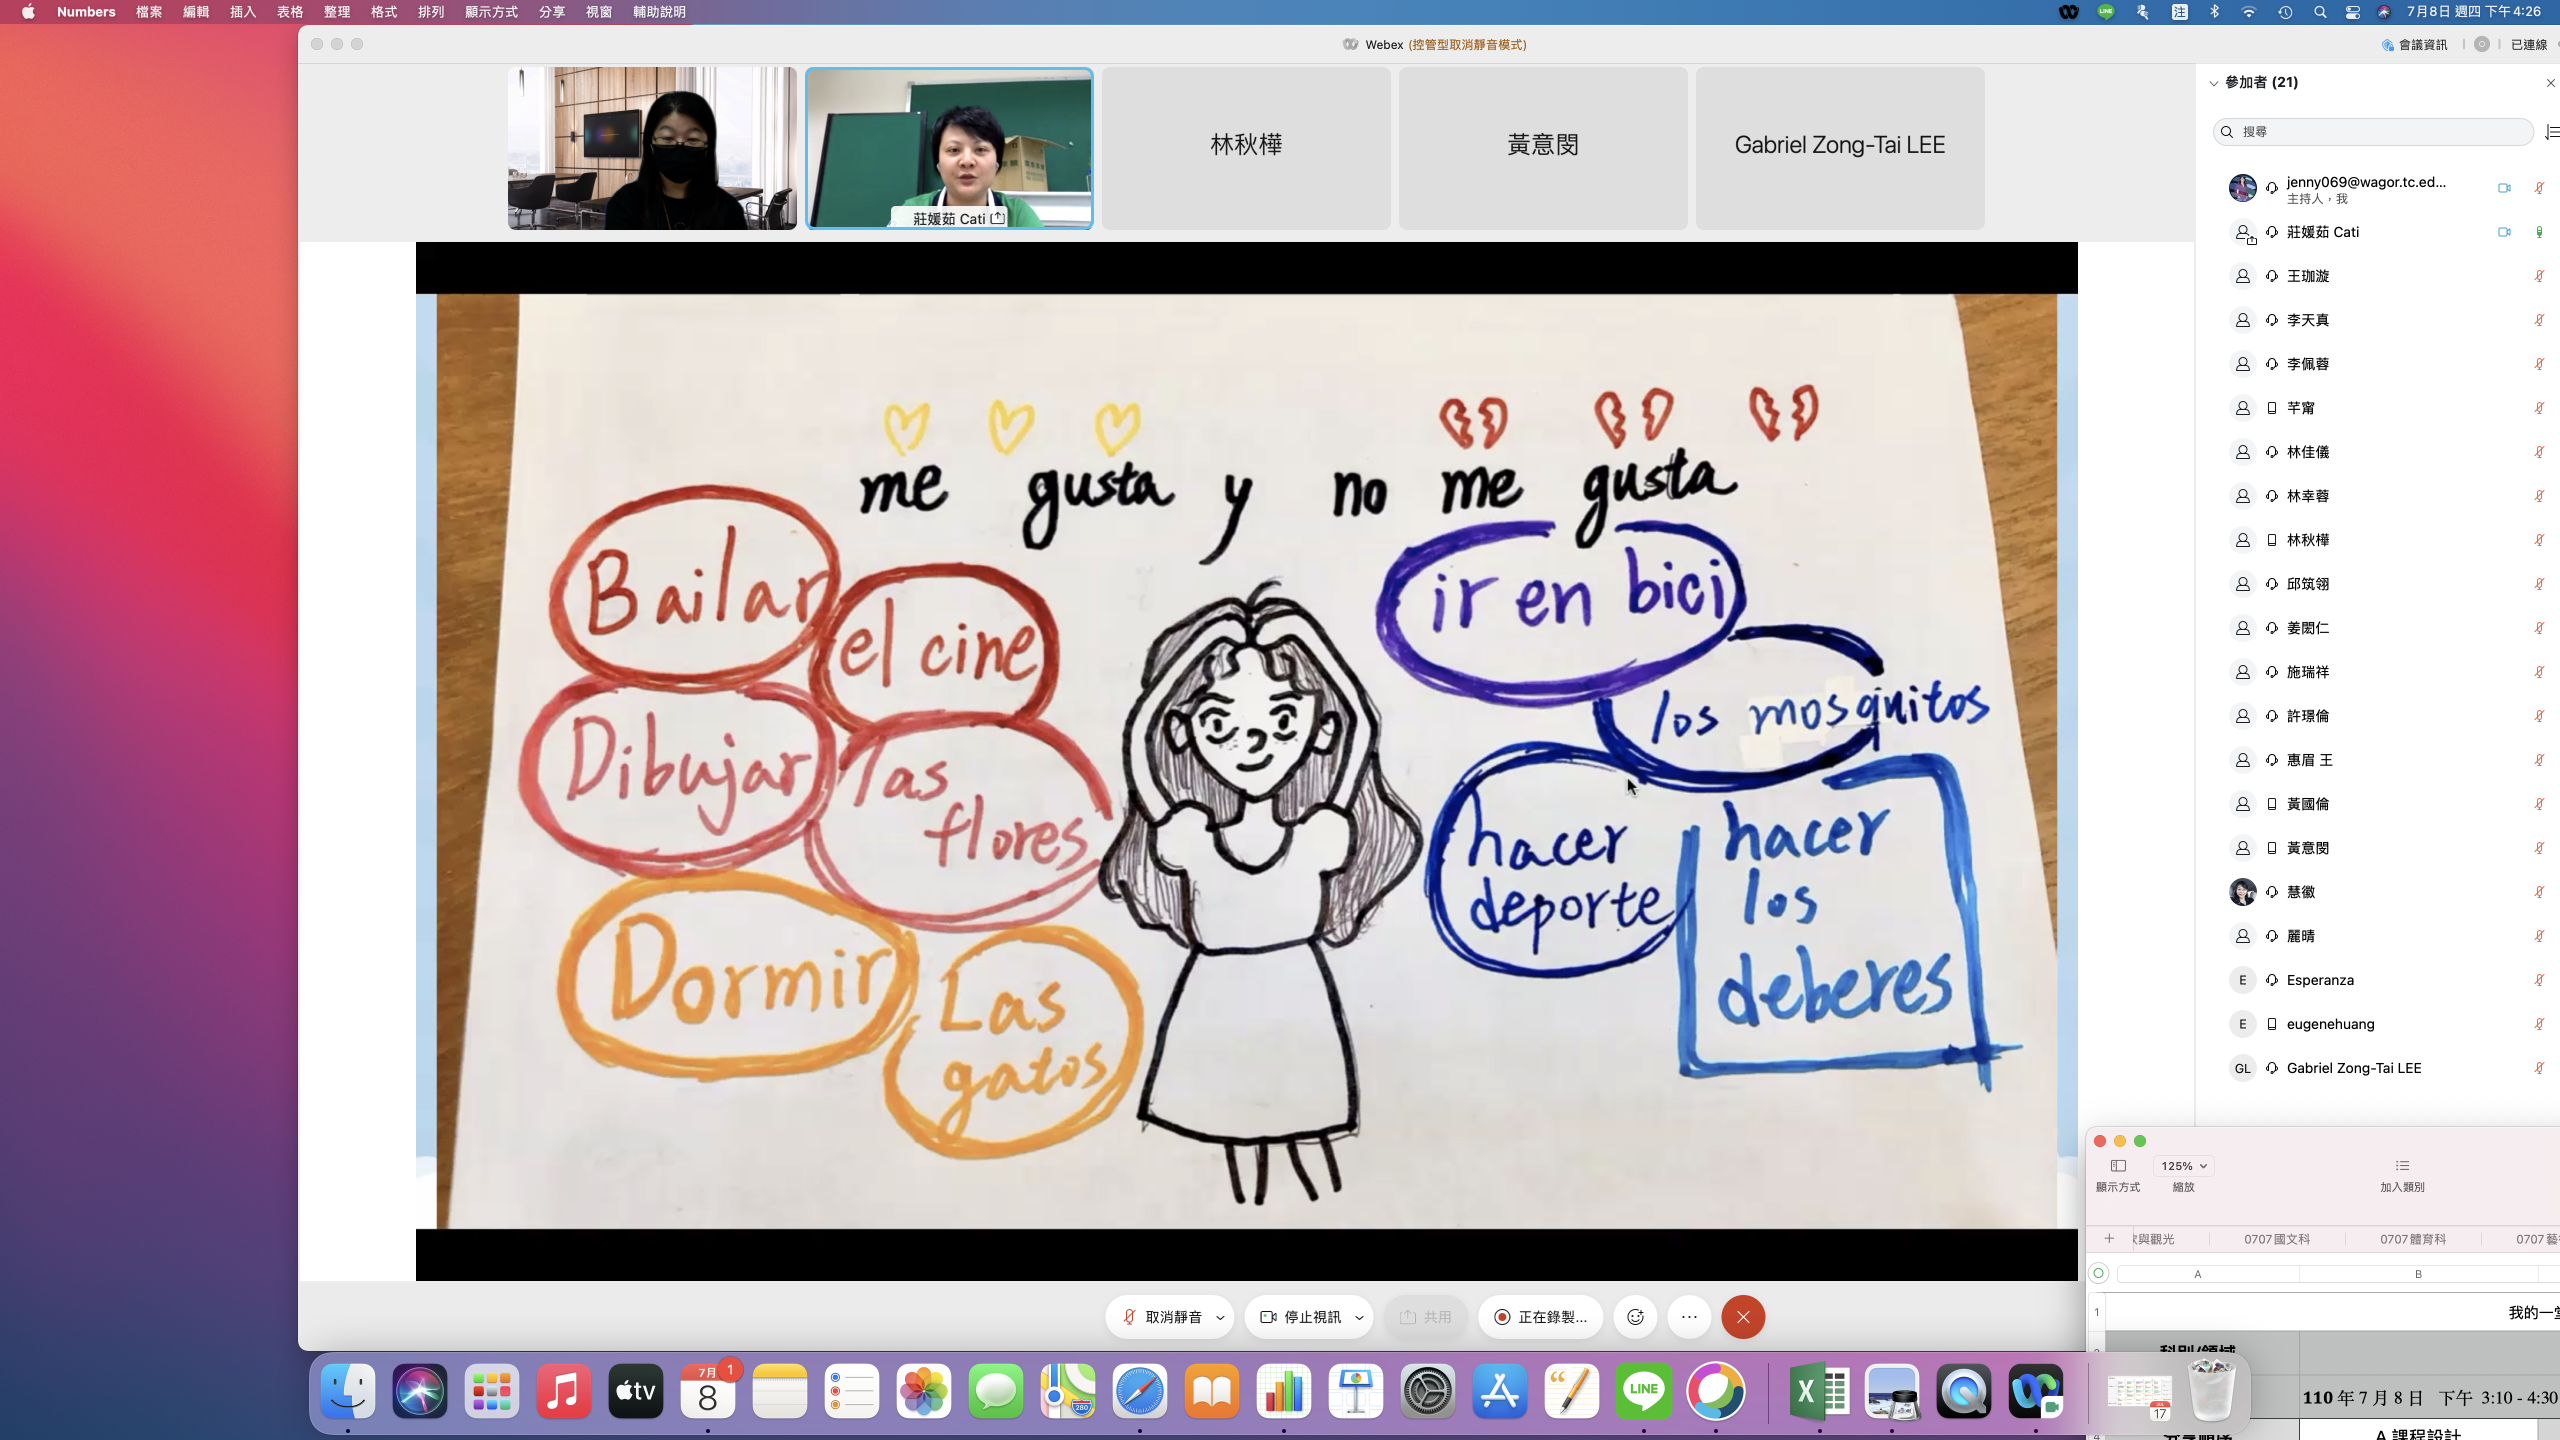Open the more options ellipsis button

pos(1689,1317)
